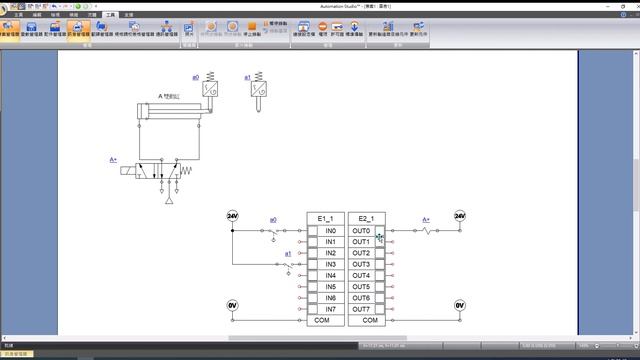
Task: Select the E1_1 input module header
Action: click(x=325, y=219)
